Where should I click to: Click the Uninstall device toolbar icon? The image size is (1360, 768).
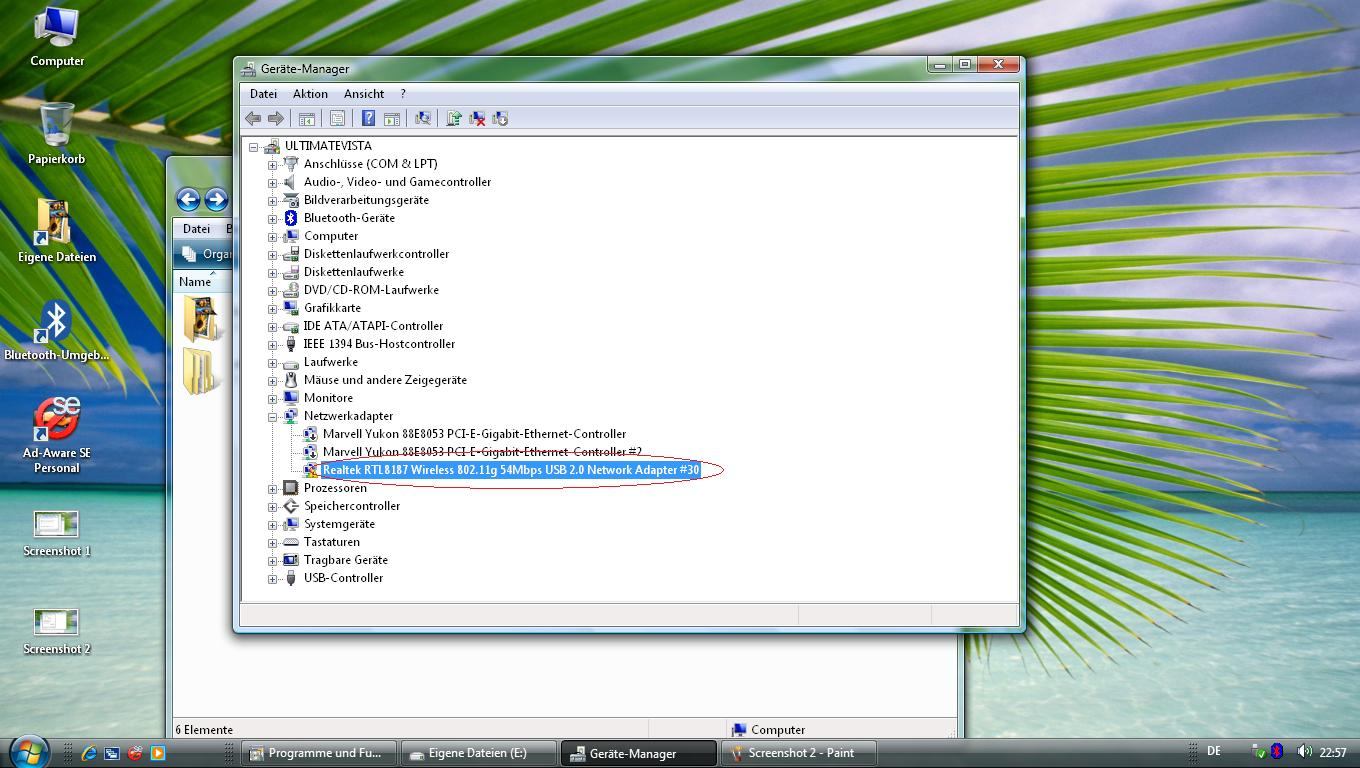[477, 118]
